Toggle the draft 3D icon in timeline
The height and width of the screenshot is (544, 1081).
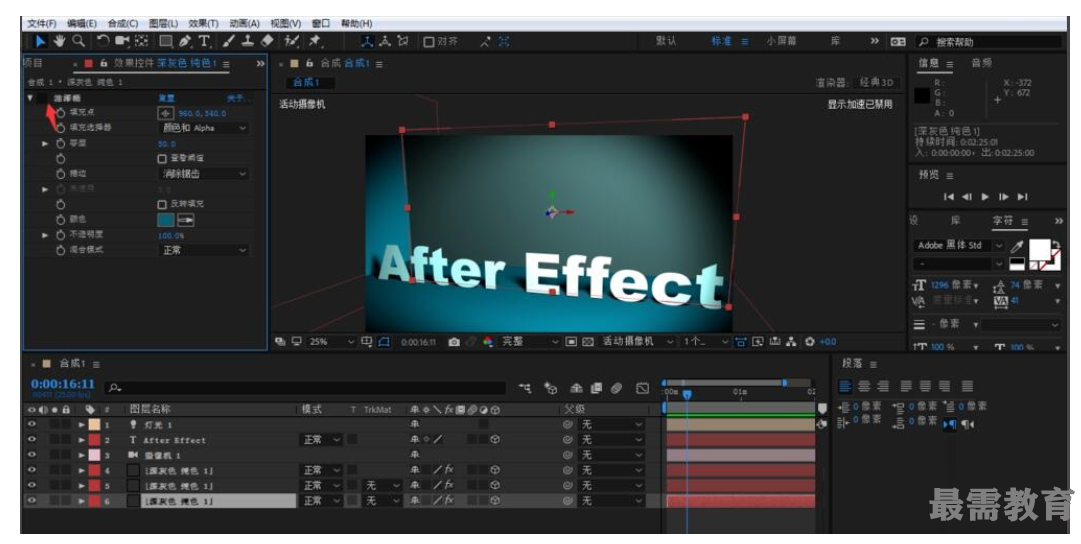(x=550, y=389)
